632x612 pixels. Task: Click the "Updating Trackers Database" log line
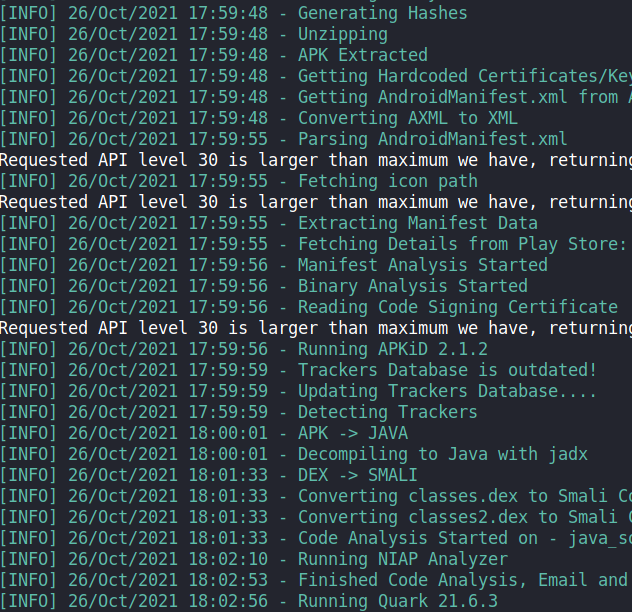447,391
